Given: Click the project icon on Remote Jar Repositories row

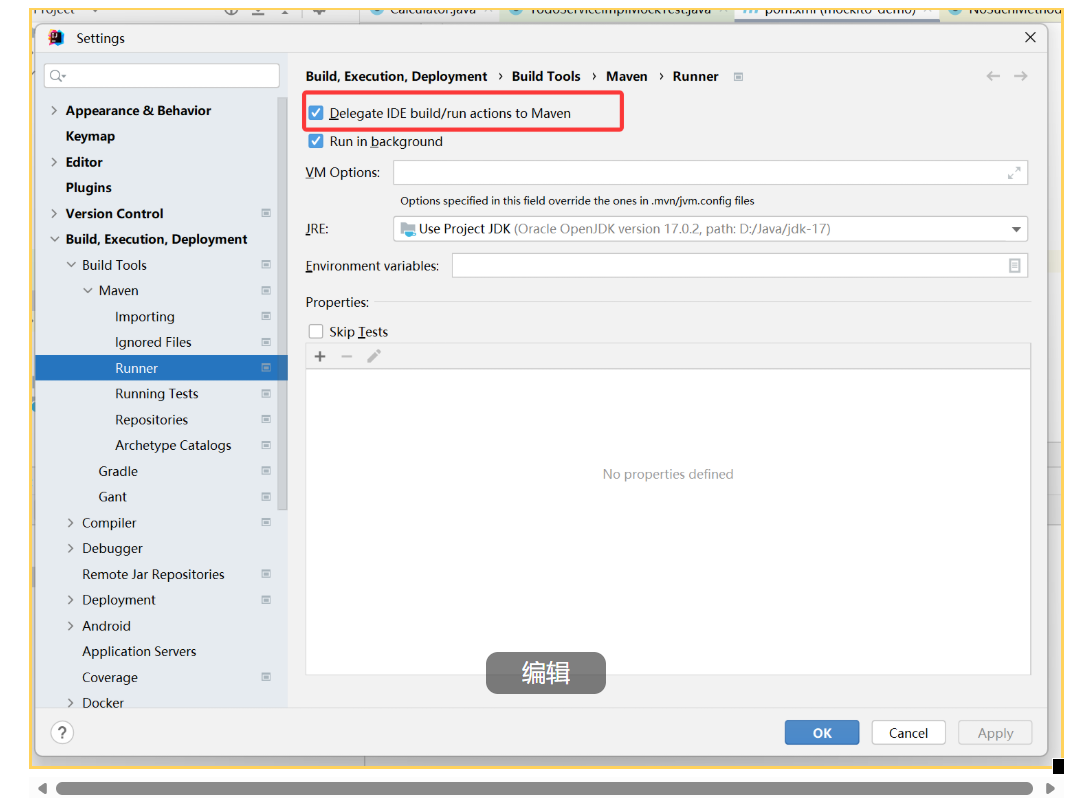Looking at the screenshot, I should [266, 574].
